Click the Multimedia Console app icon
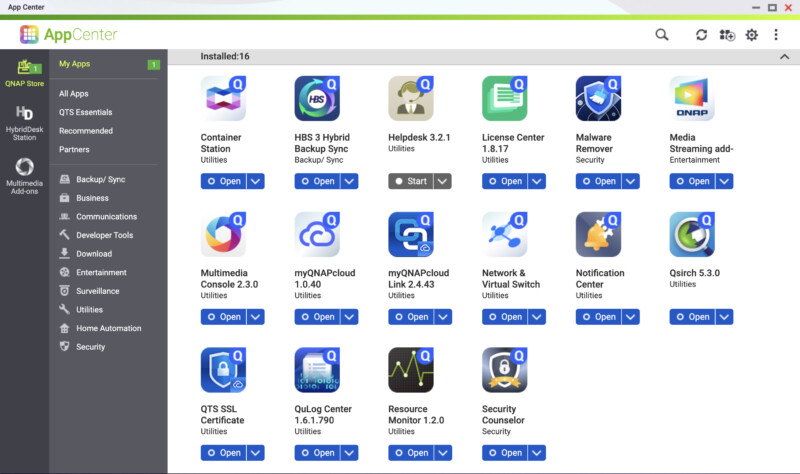 point(223,234)
